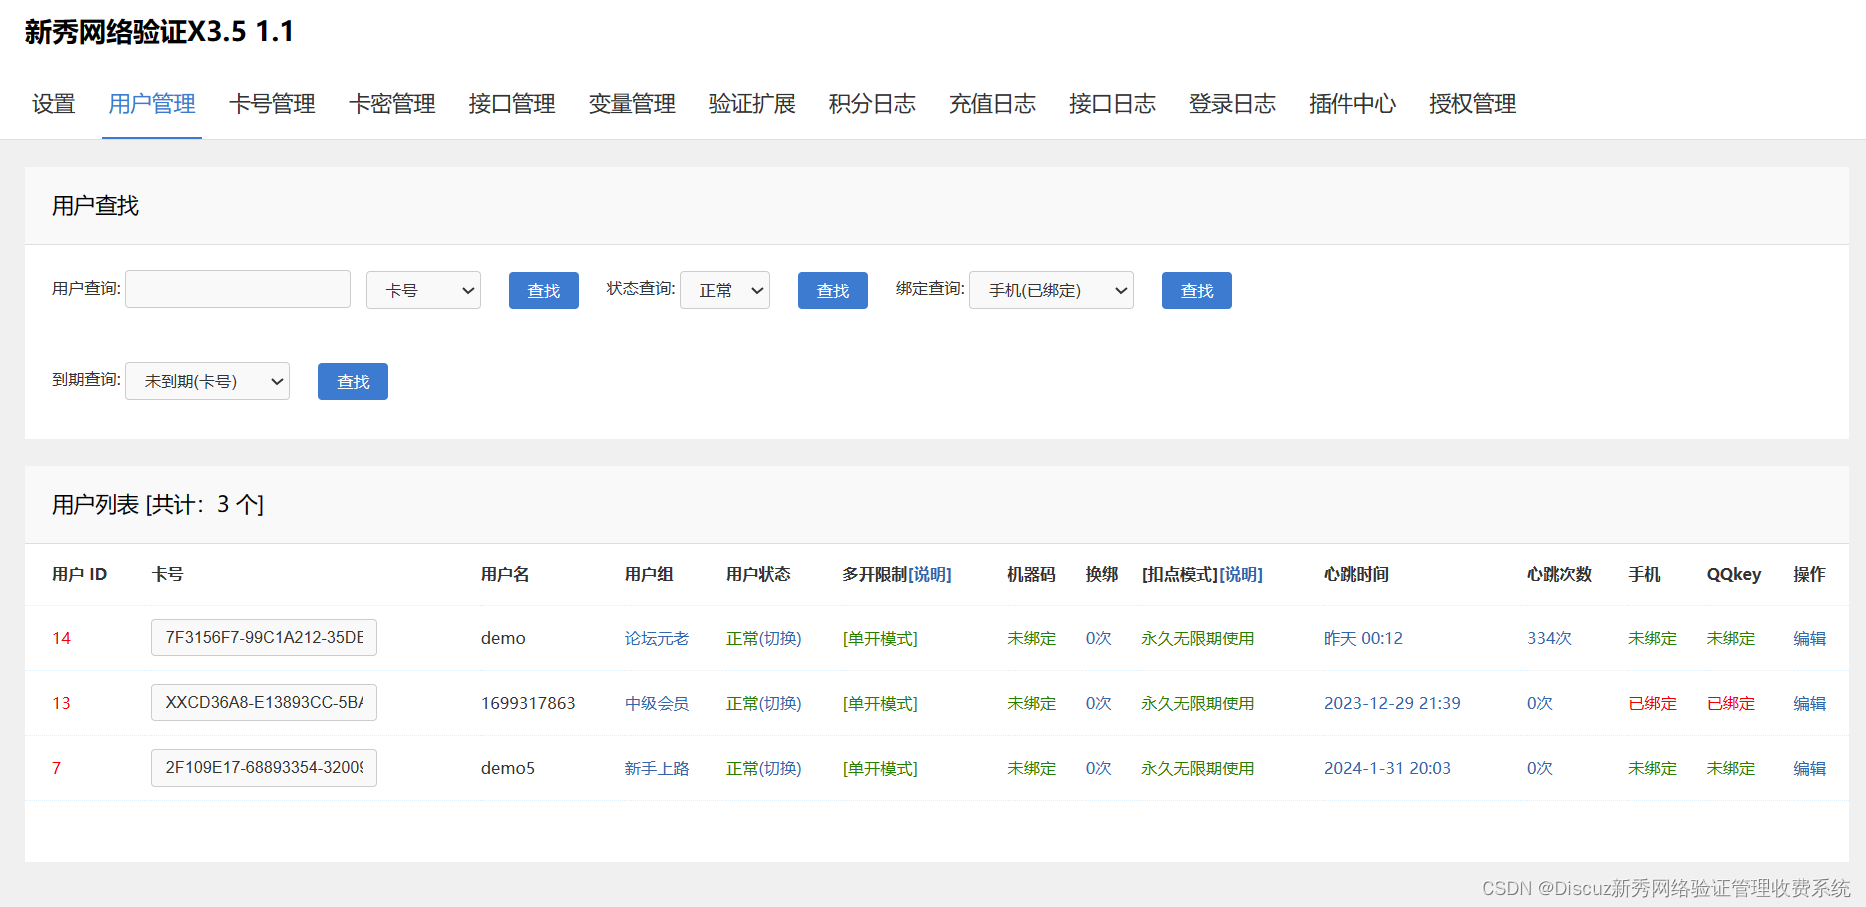Go to the 卡密管理 tab
The height and width of the screenshot is (907, 1866).
coord(392,104)
